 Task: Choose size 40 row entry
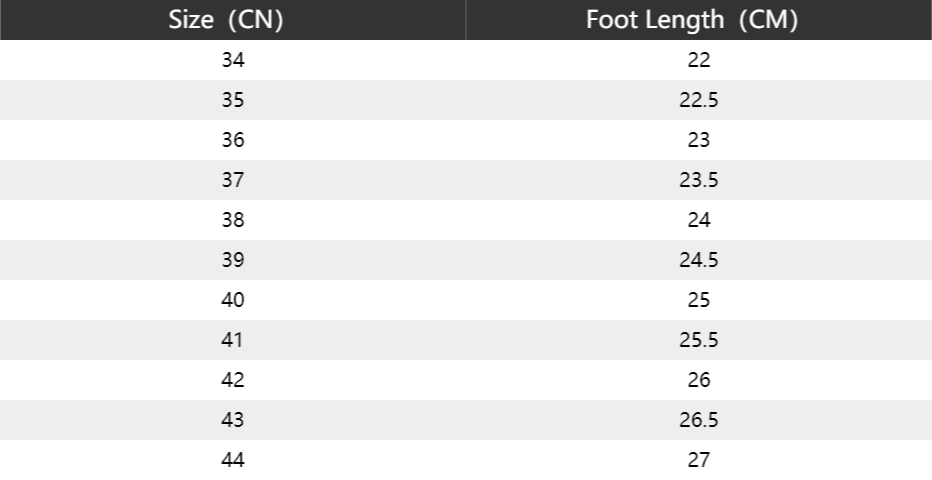click(x=233, y=300)
